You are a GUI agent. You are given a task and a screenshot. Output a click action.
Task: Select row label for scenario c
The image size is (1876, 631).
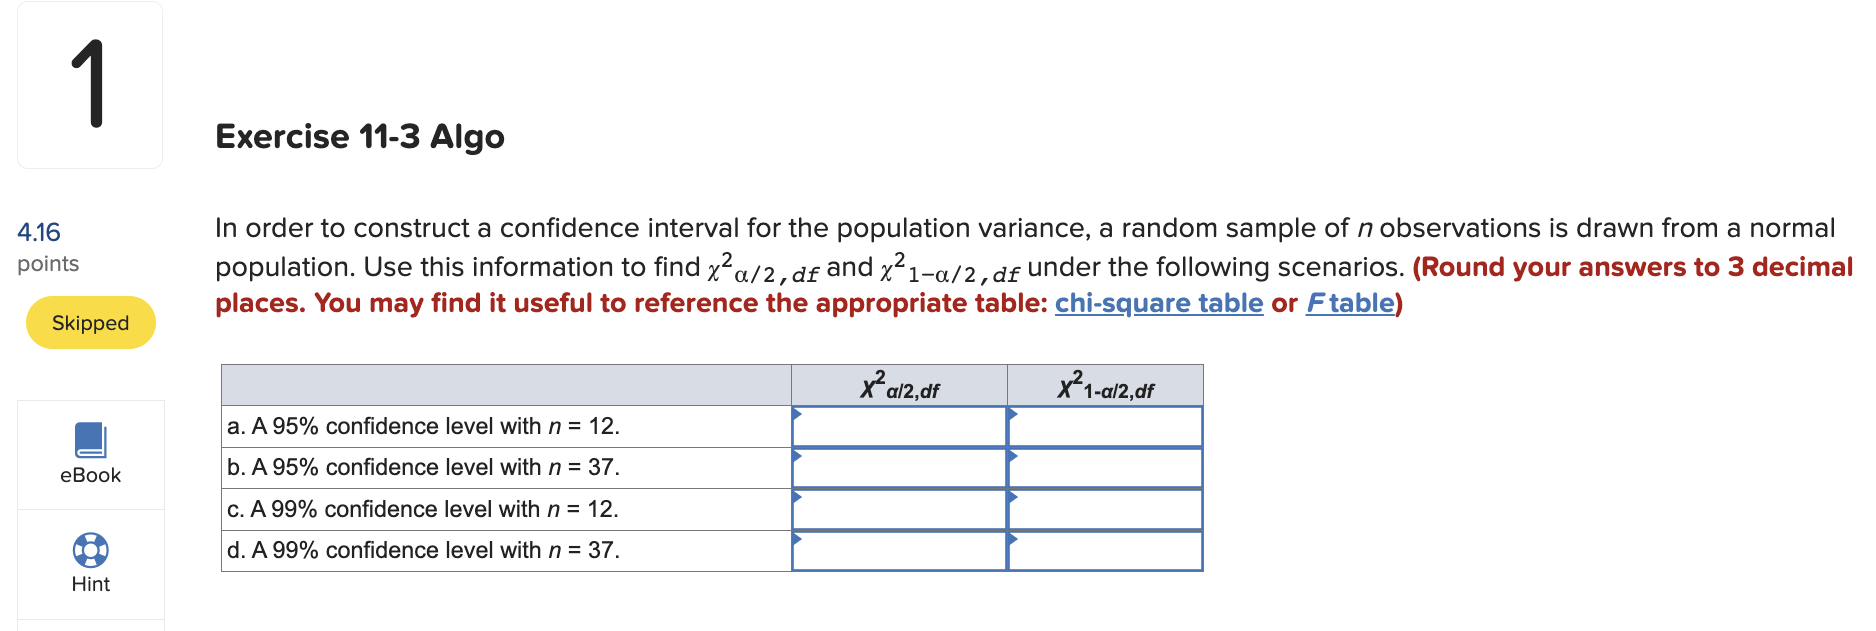coord(423,508)
